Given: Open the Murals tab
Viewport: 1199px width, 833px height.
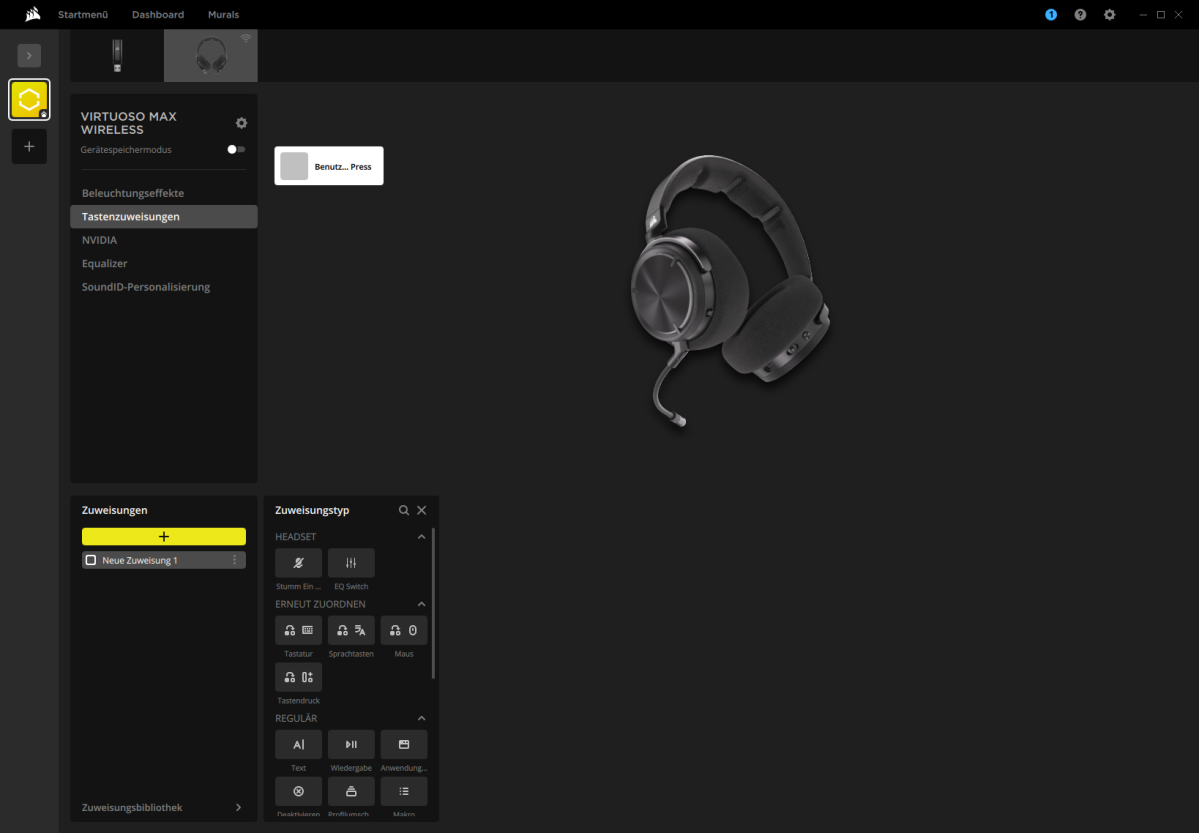Looking at the screenshot, I should click(x=223, y=15).
